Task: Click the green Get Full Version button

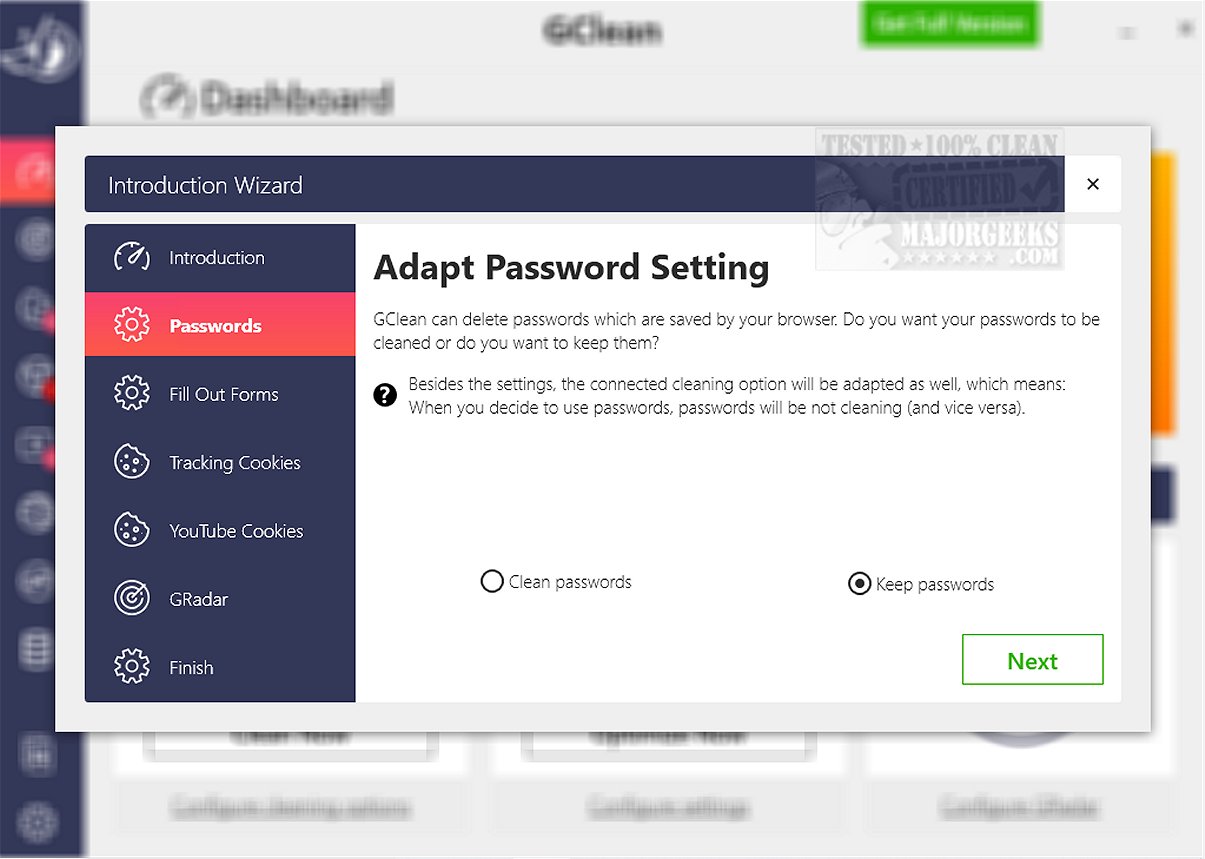Action: point(949,24)
